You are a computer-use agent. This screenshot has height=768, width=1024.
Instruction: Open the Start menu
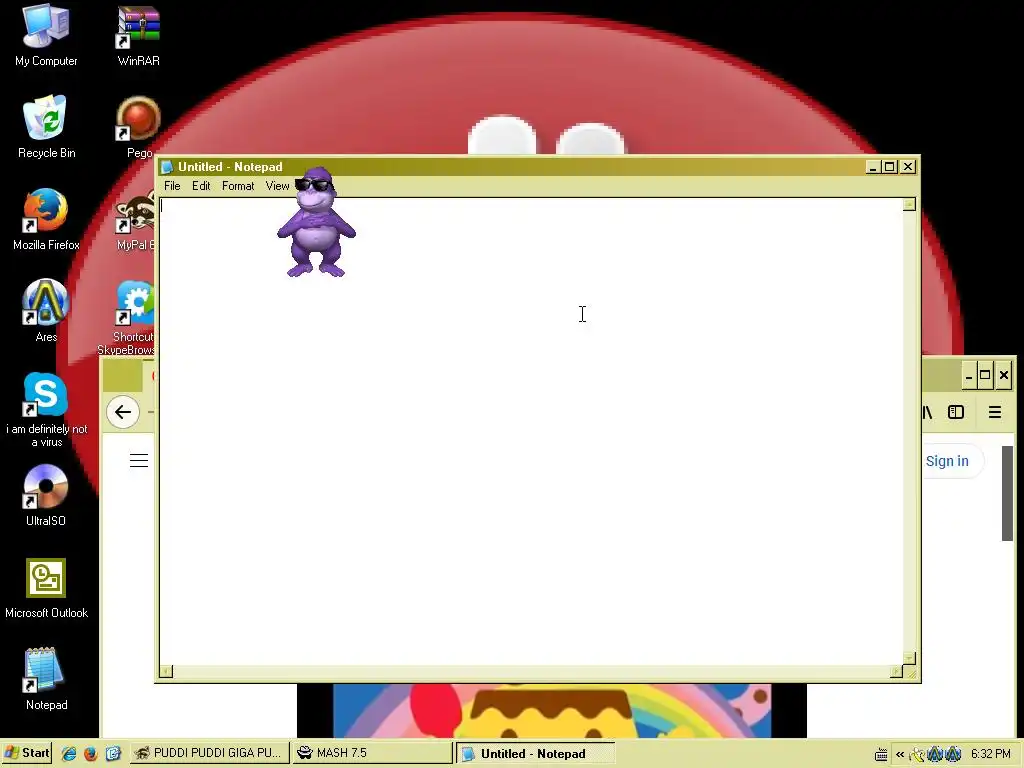(x=27, y=754)
